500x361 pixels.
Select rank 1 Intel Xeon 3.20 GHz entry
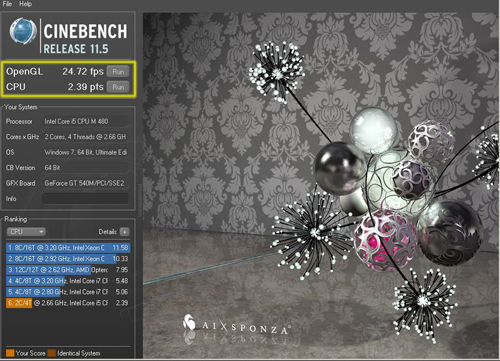click(x=68, y=248)
